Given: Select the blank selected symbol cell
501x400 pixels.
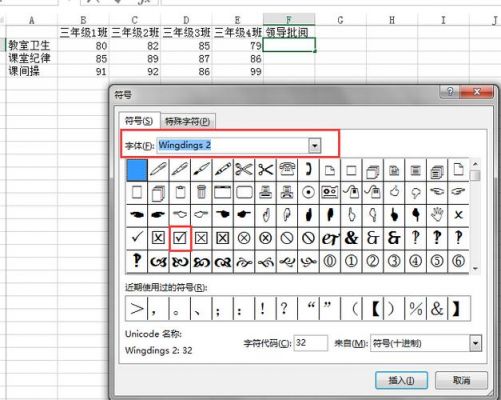Looking at the screenshot, I should tap(137, 170).
